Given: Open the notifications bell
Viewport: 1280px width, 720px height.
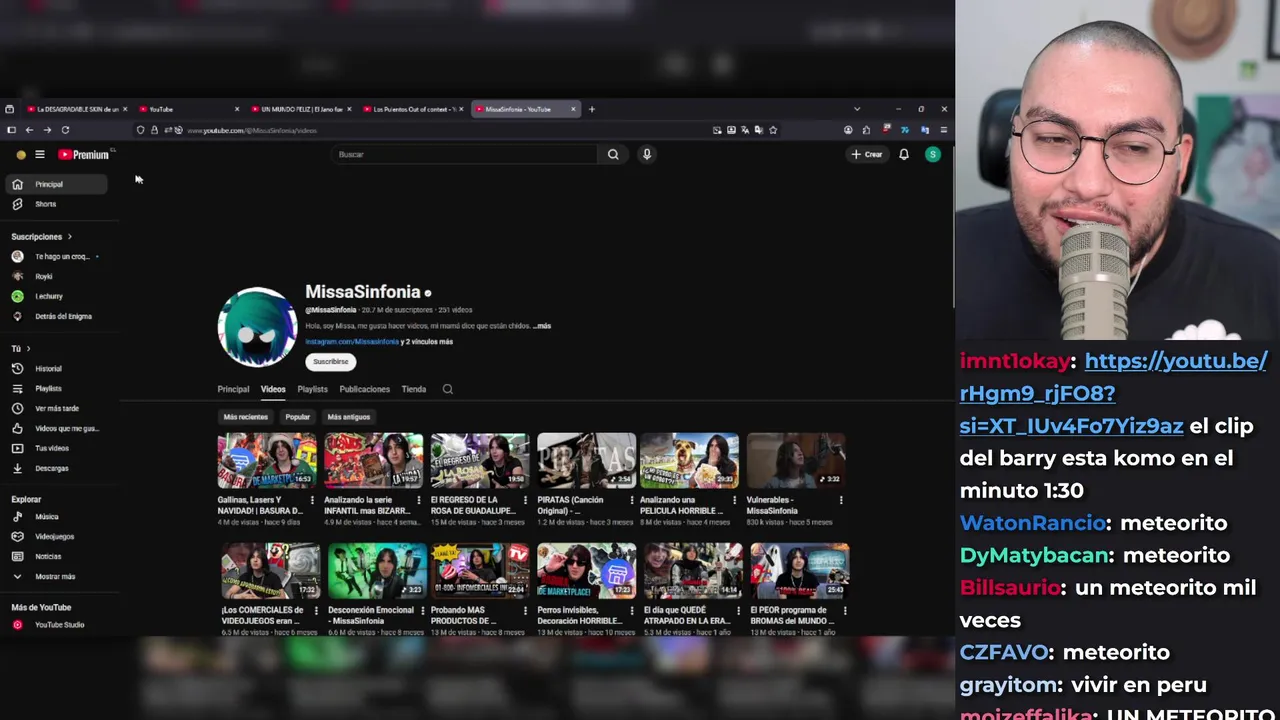Looking at the screenshot, I should 904,154.
